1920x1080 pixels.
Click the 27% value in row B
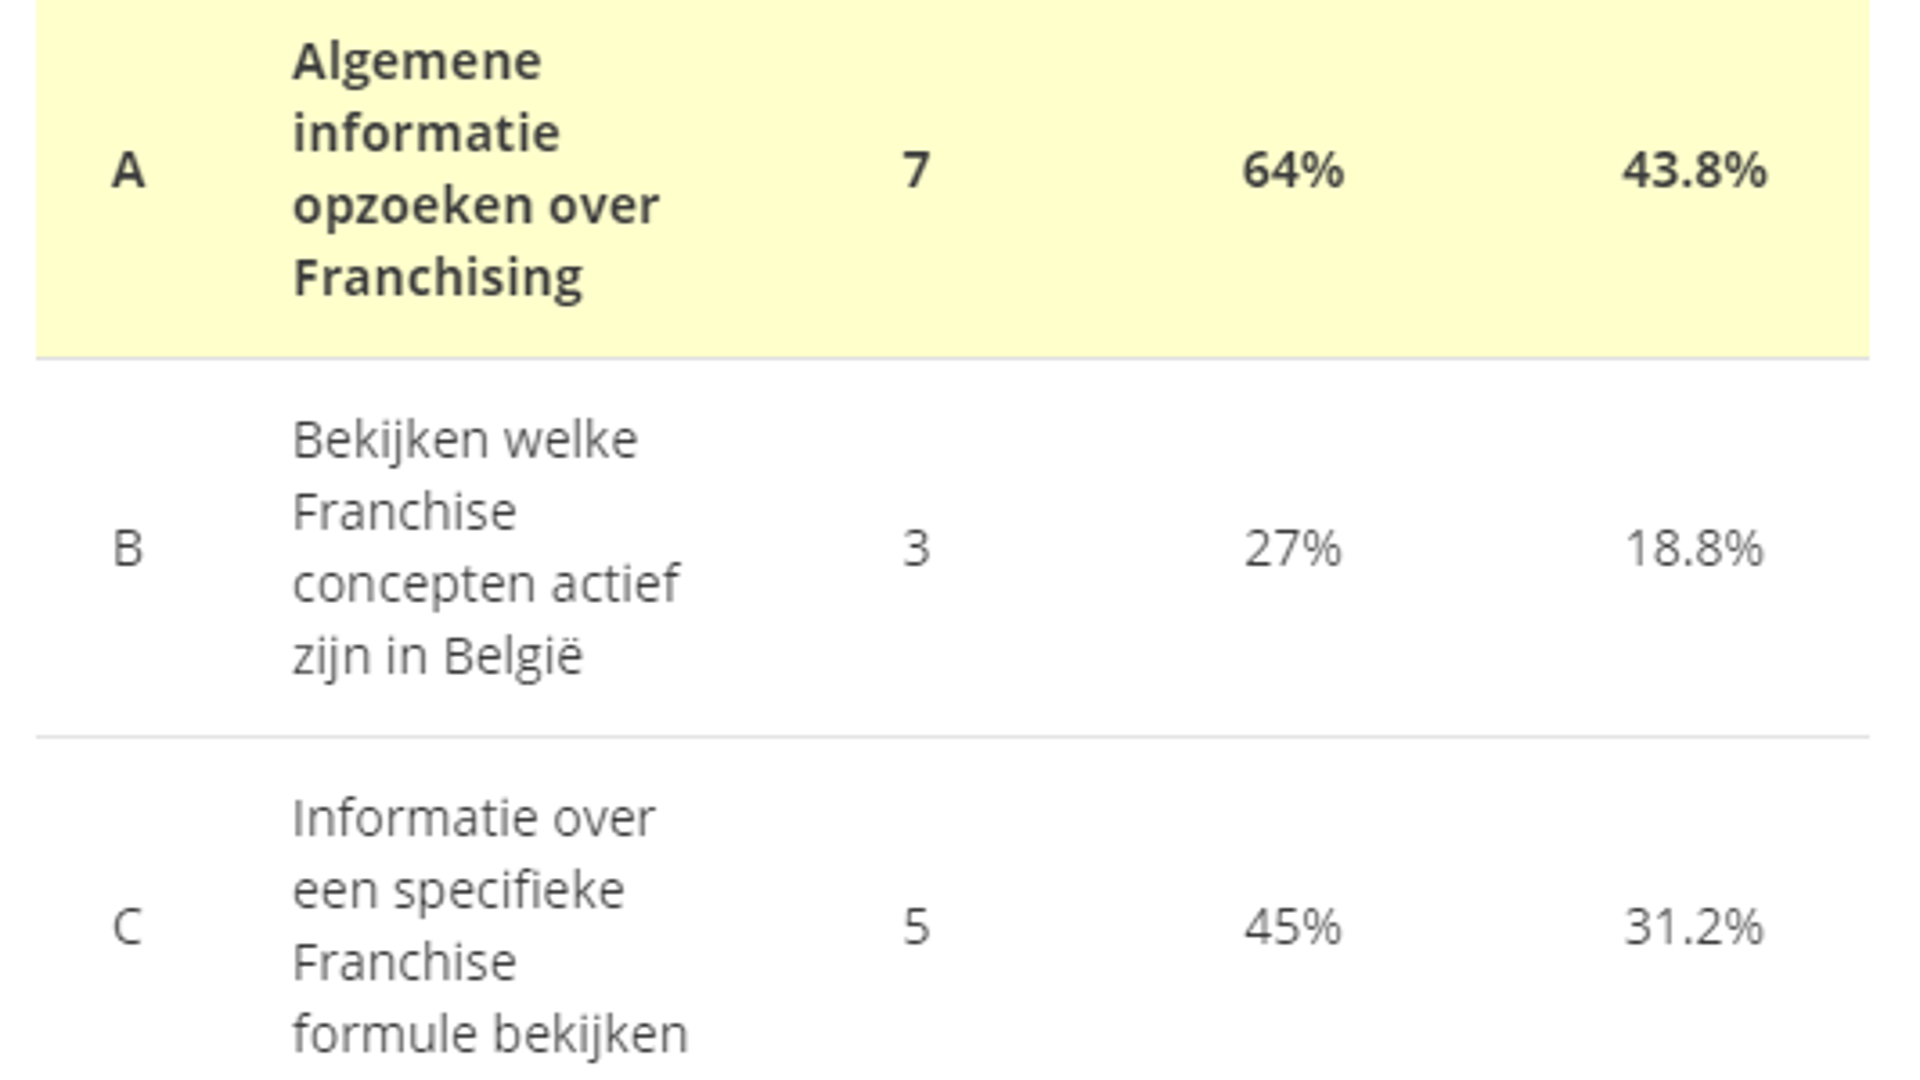(1292, 548)
